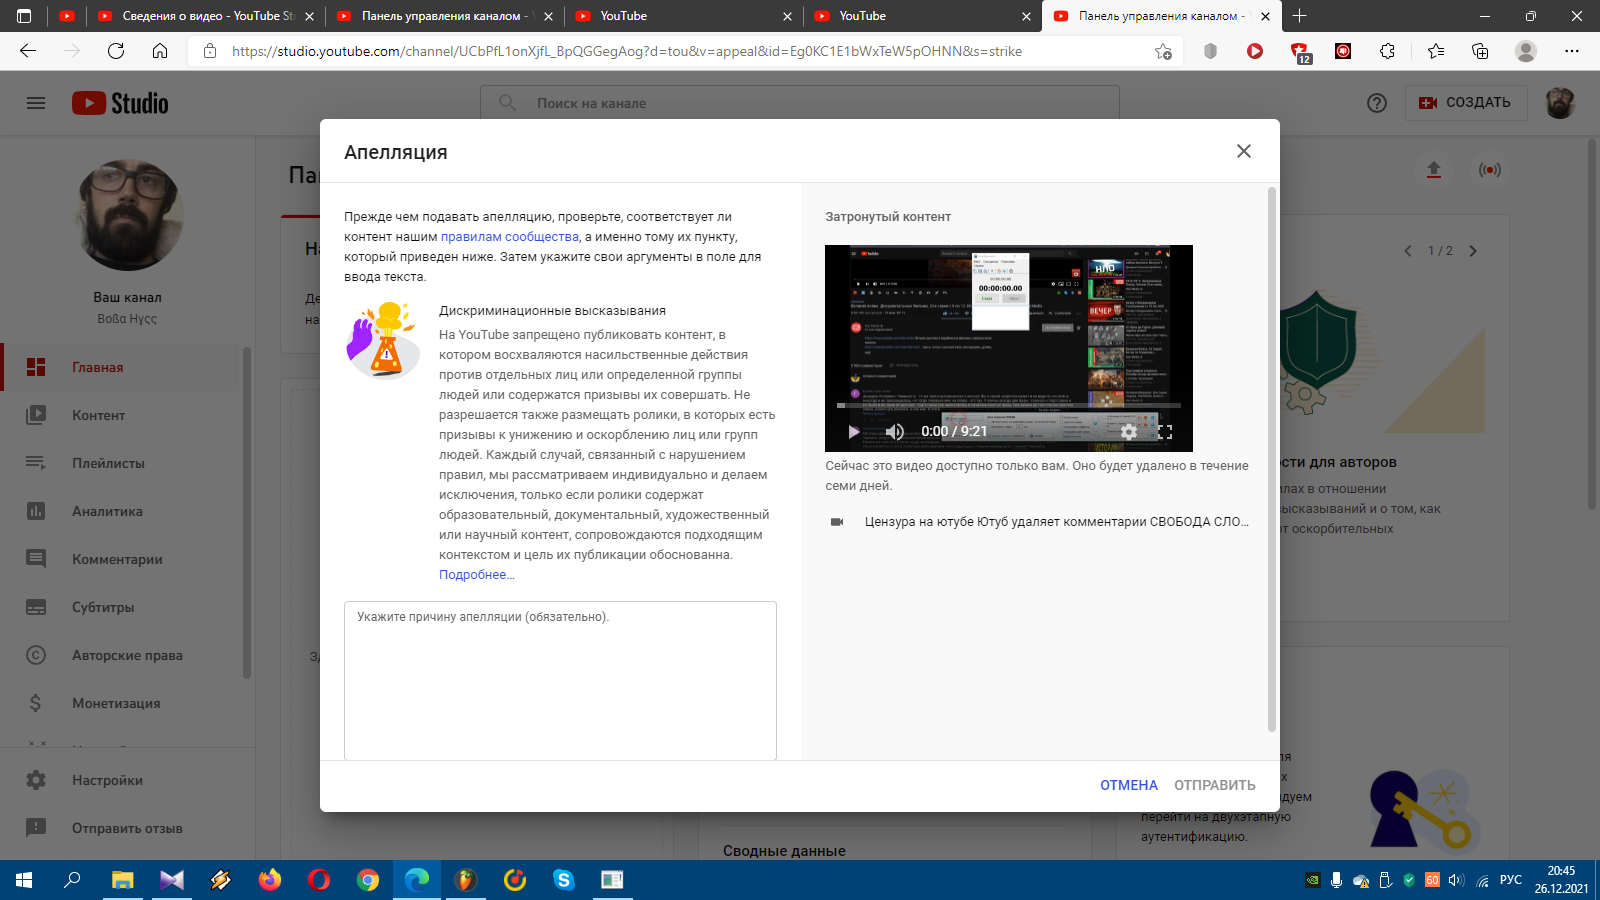Click the affected video thumbnail
1600x900 pixels.
(1009, 348)
